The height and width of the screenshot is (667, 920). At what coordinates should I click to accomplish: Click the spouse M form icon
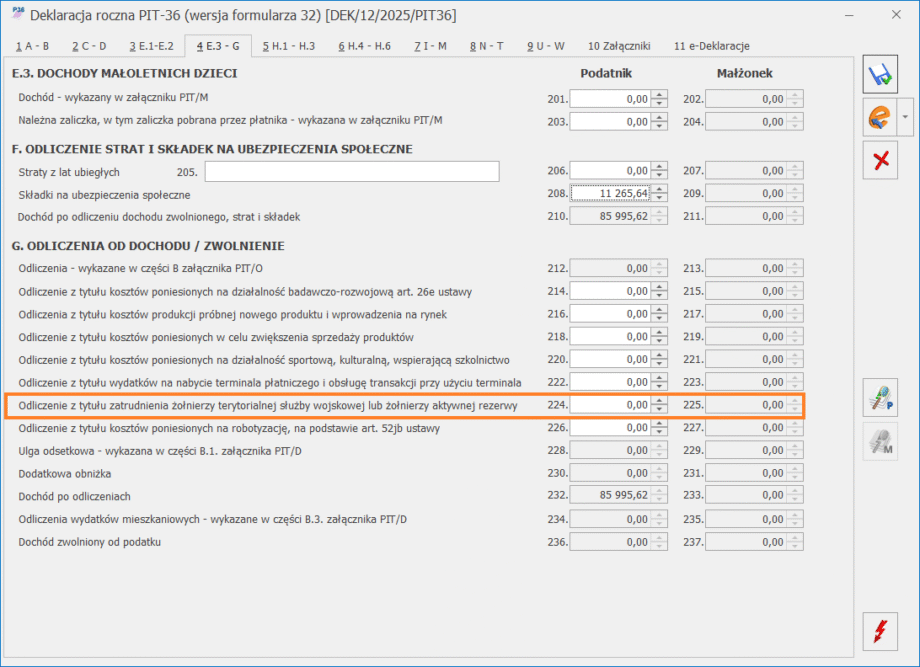coord(880,441)
